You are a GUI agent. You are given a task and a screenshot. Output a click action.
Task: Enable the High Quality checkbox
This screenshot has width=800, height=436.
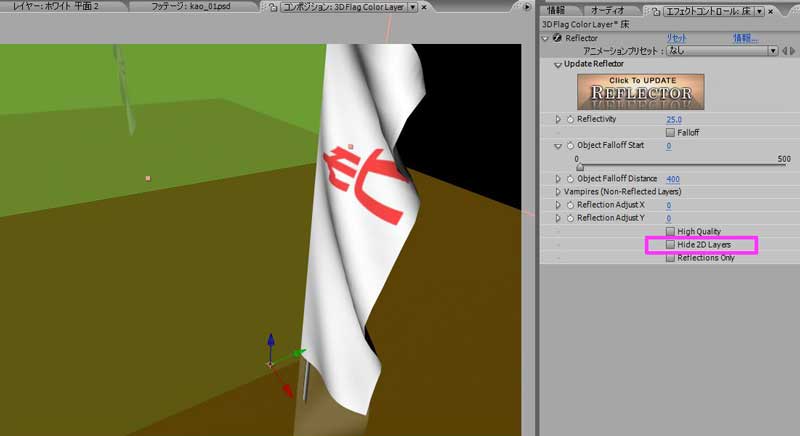tap(670, 232)
